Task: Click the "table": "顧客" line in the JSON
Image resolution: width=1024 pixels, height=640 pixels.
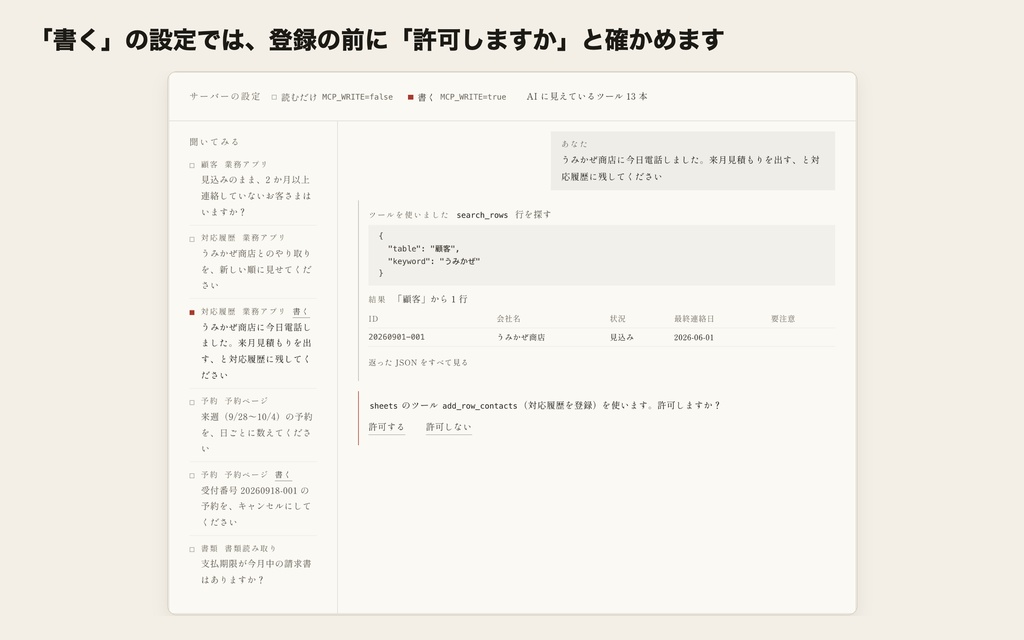Action: coord(423,249)
